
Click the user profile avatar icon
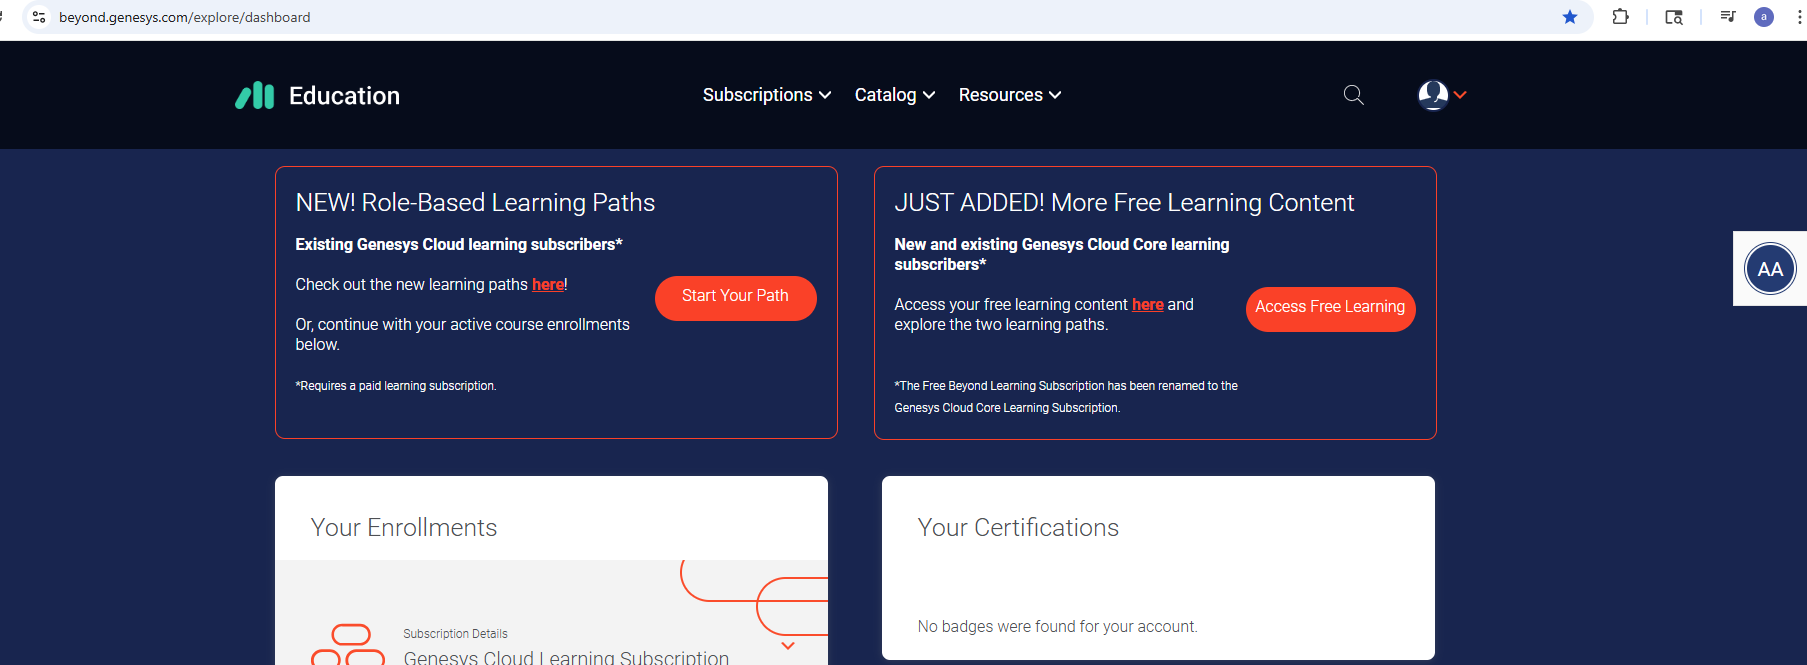[1433, 95]
